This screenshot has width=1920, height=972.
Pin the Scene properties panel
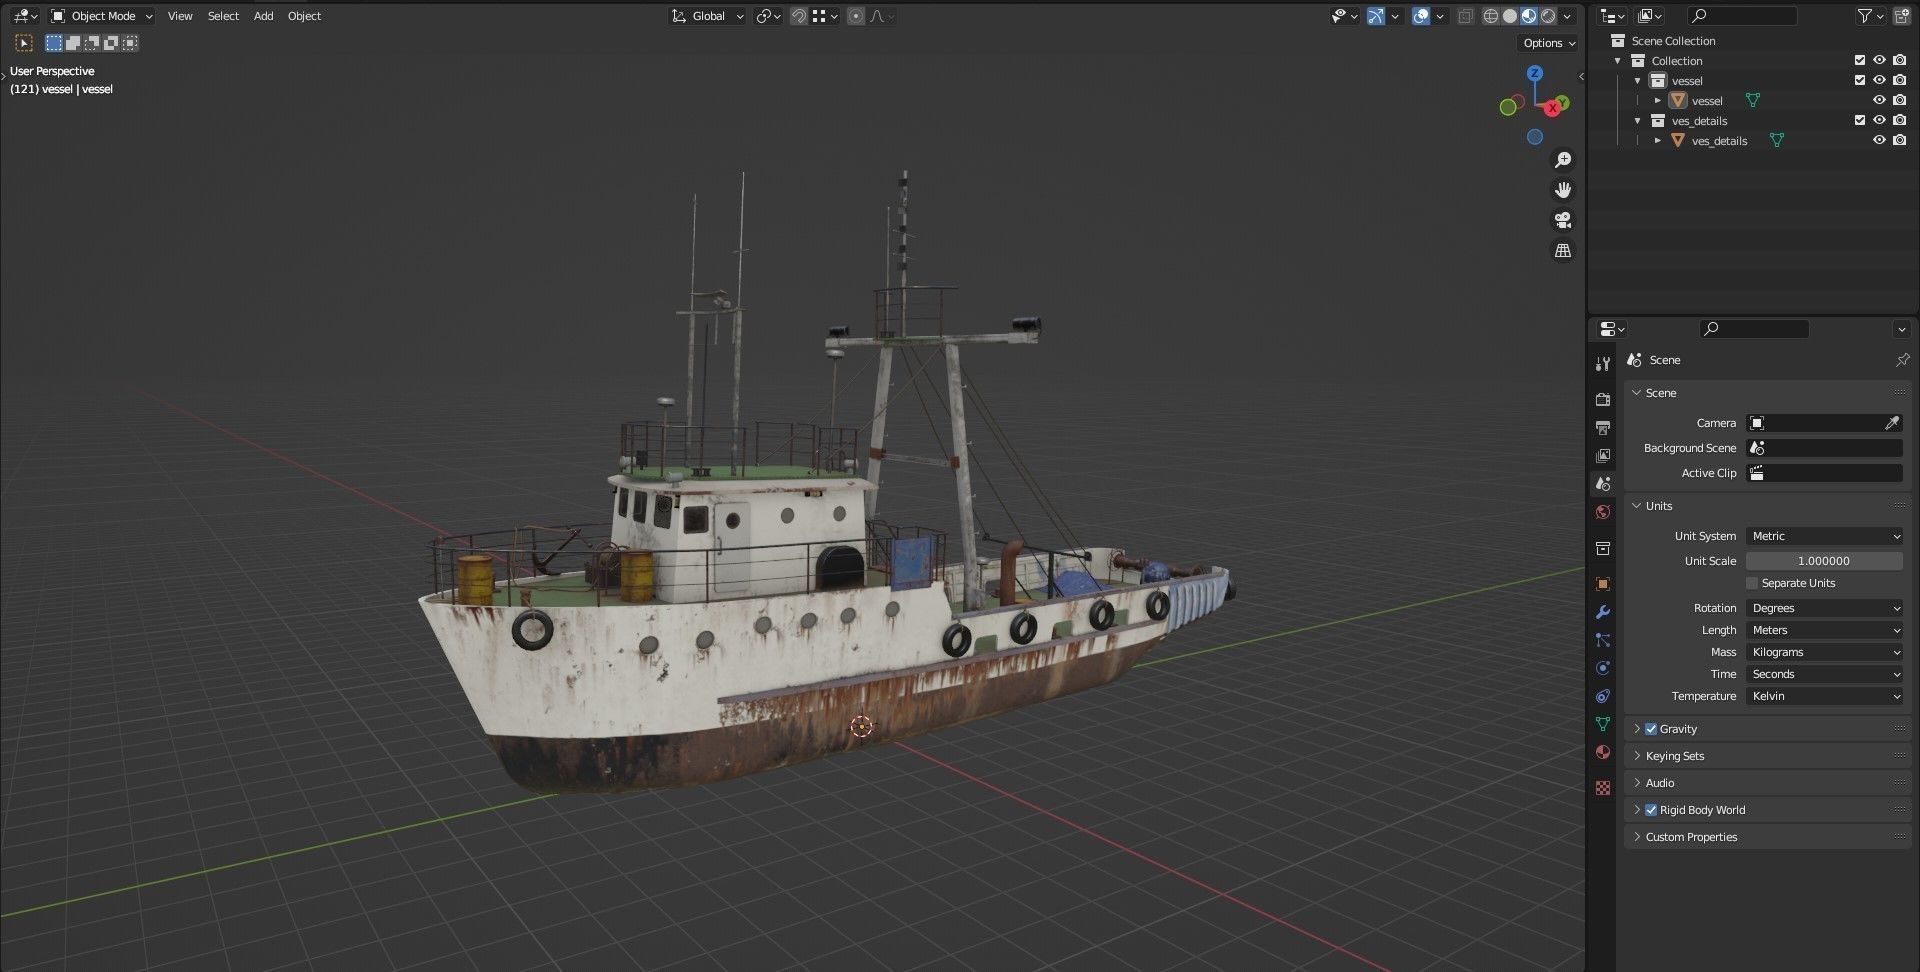coord(1902,360)
